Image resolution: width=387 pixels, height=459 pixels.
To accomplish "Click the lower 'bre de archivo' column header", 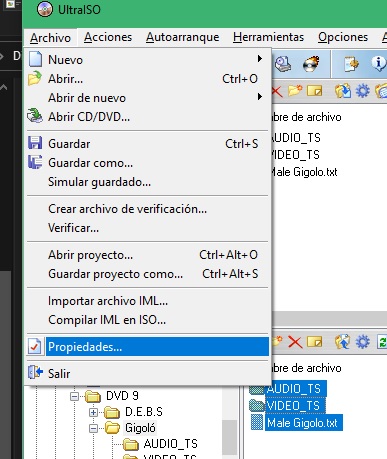I will click(306, 368).
